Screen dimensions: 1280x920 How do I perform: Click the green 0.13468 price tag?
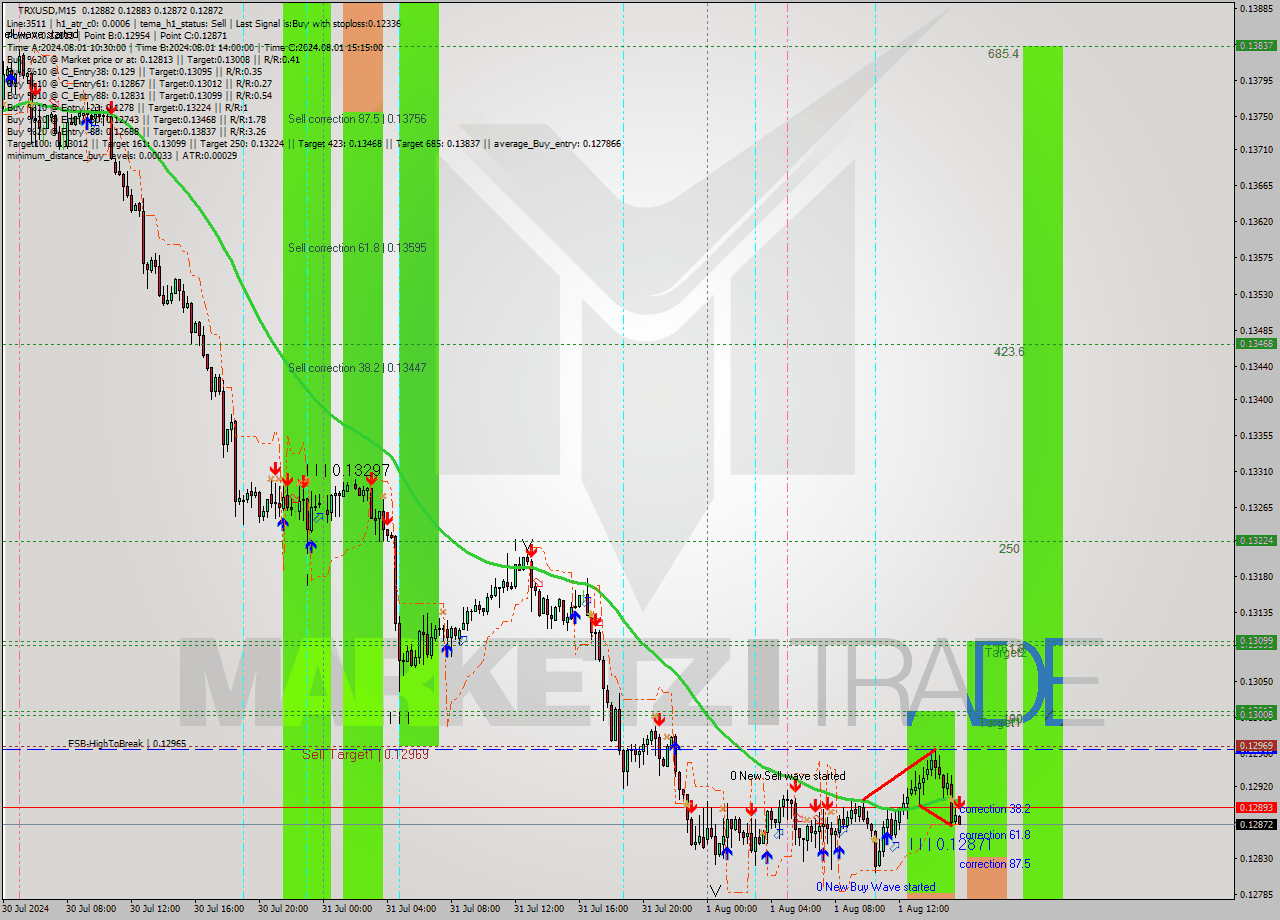1256,343
